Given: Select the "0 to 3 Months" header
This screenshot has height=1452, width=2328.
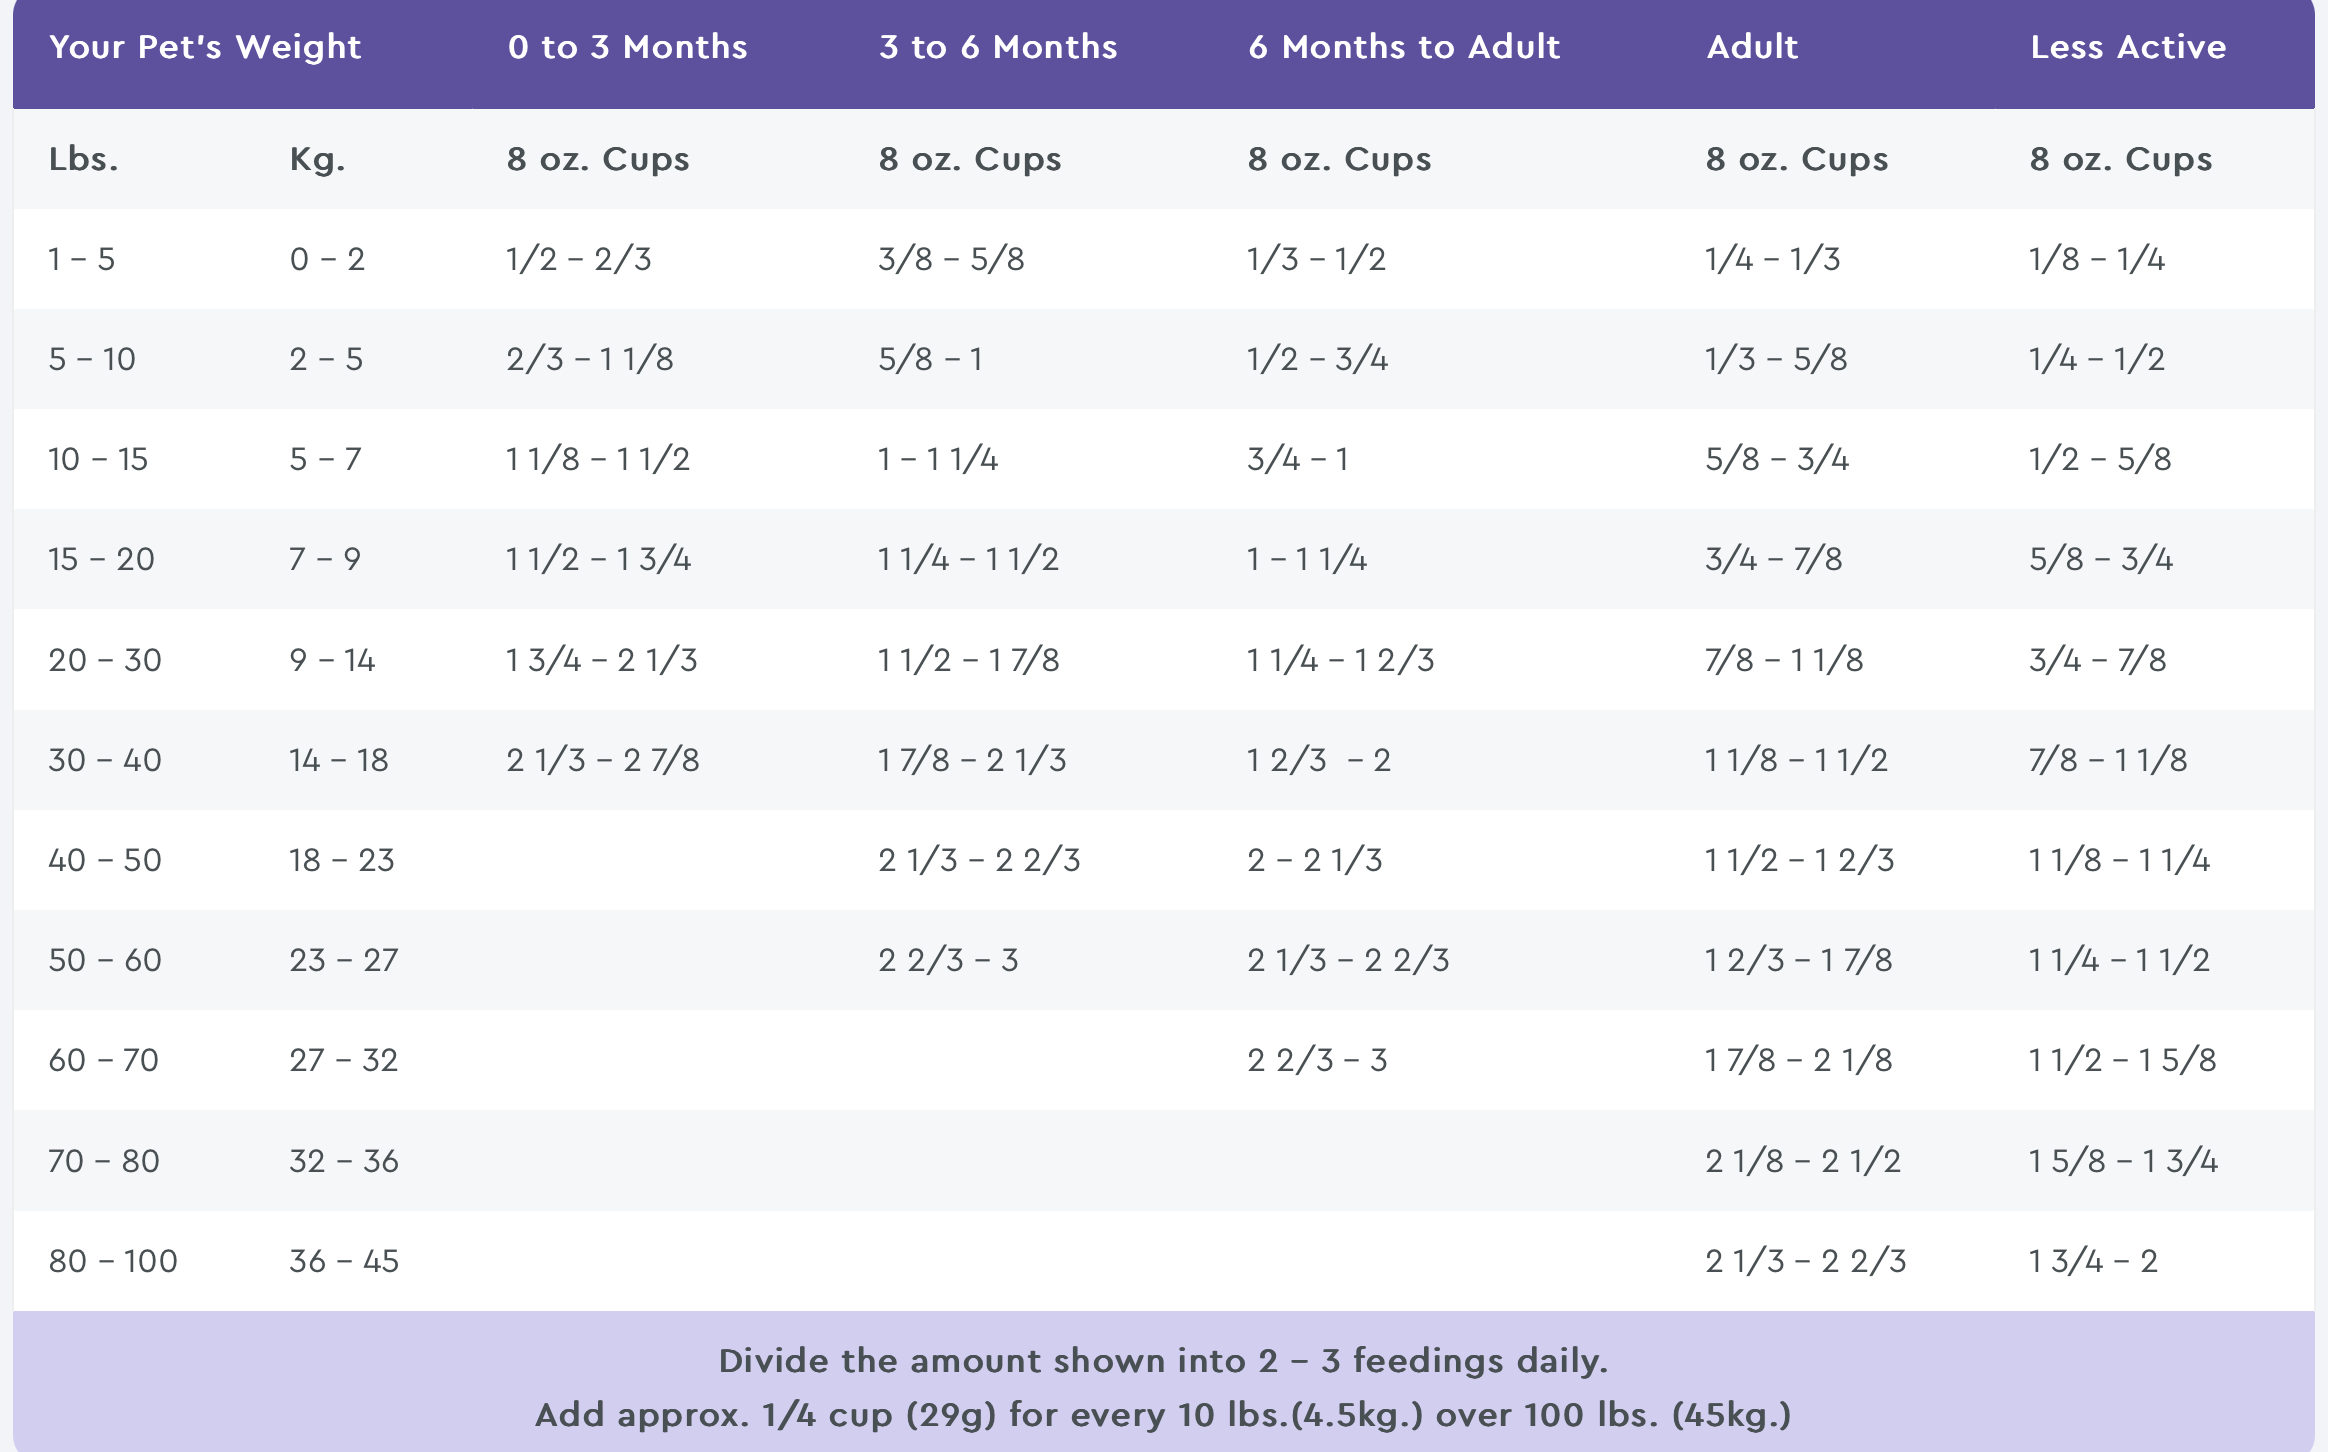Looking at the screenshot, I should point(627,47).
